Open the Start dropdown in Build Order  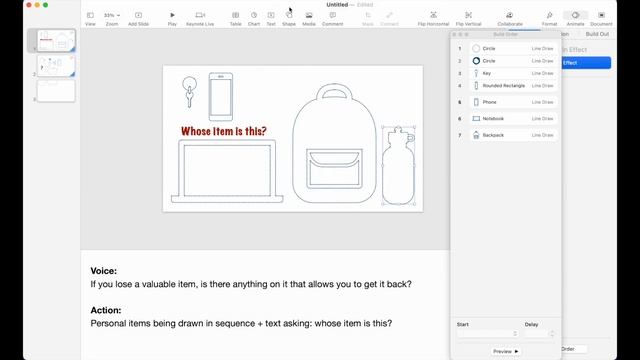click(x=488, y=334)
